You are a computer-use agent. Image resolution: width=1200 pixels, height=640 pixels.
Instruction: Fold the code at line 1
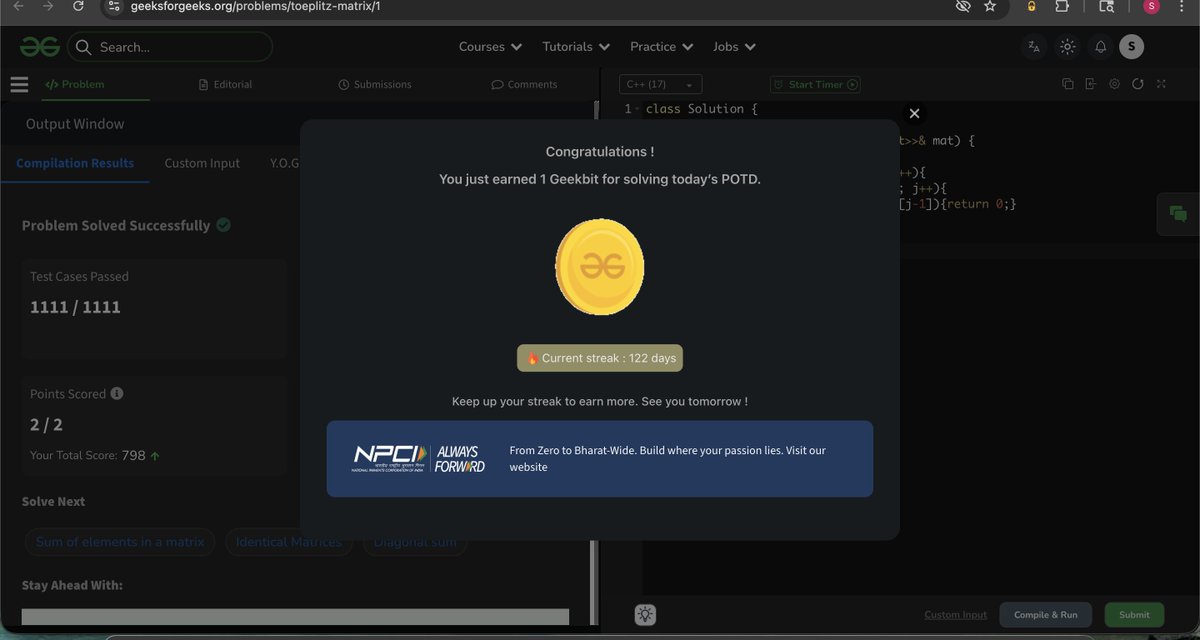(x=638, y=109)
